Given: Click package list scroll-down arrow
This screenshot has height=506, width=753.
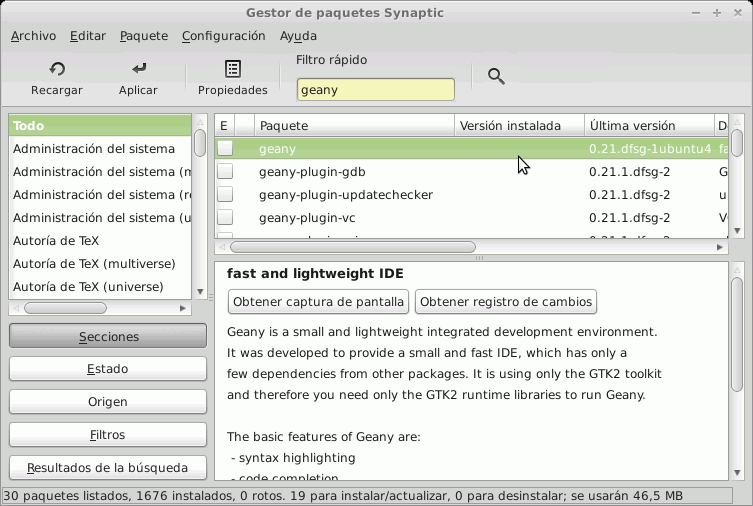Looking at the screenshot, I should tap(737, 230).
